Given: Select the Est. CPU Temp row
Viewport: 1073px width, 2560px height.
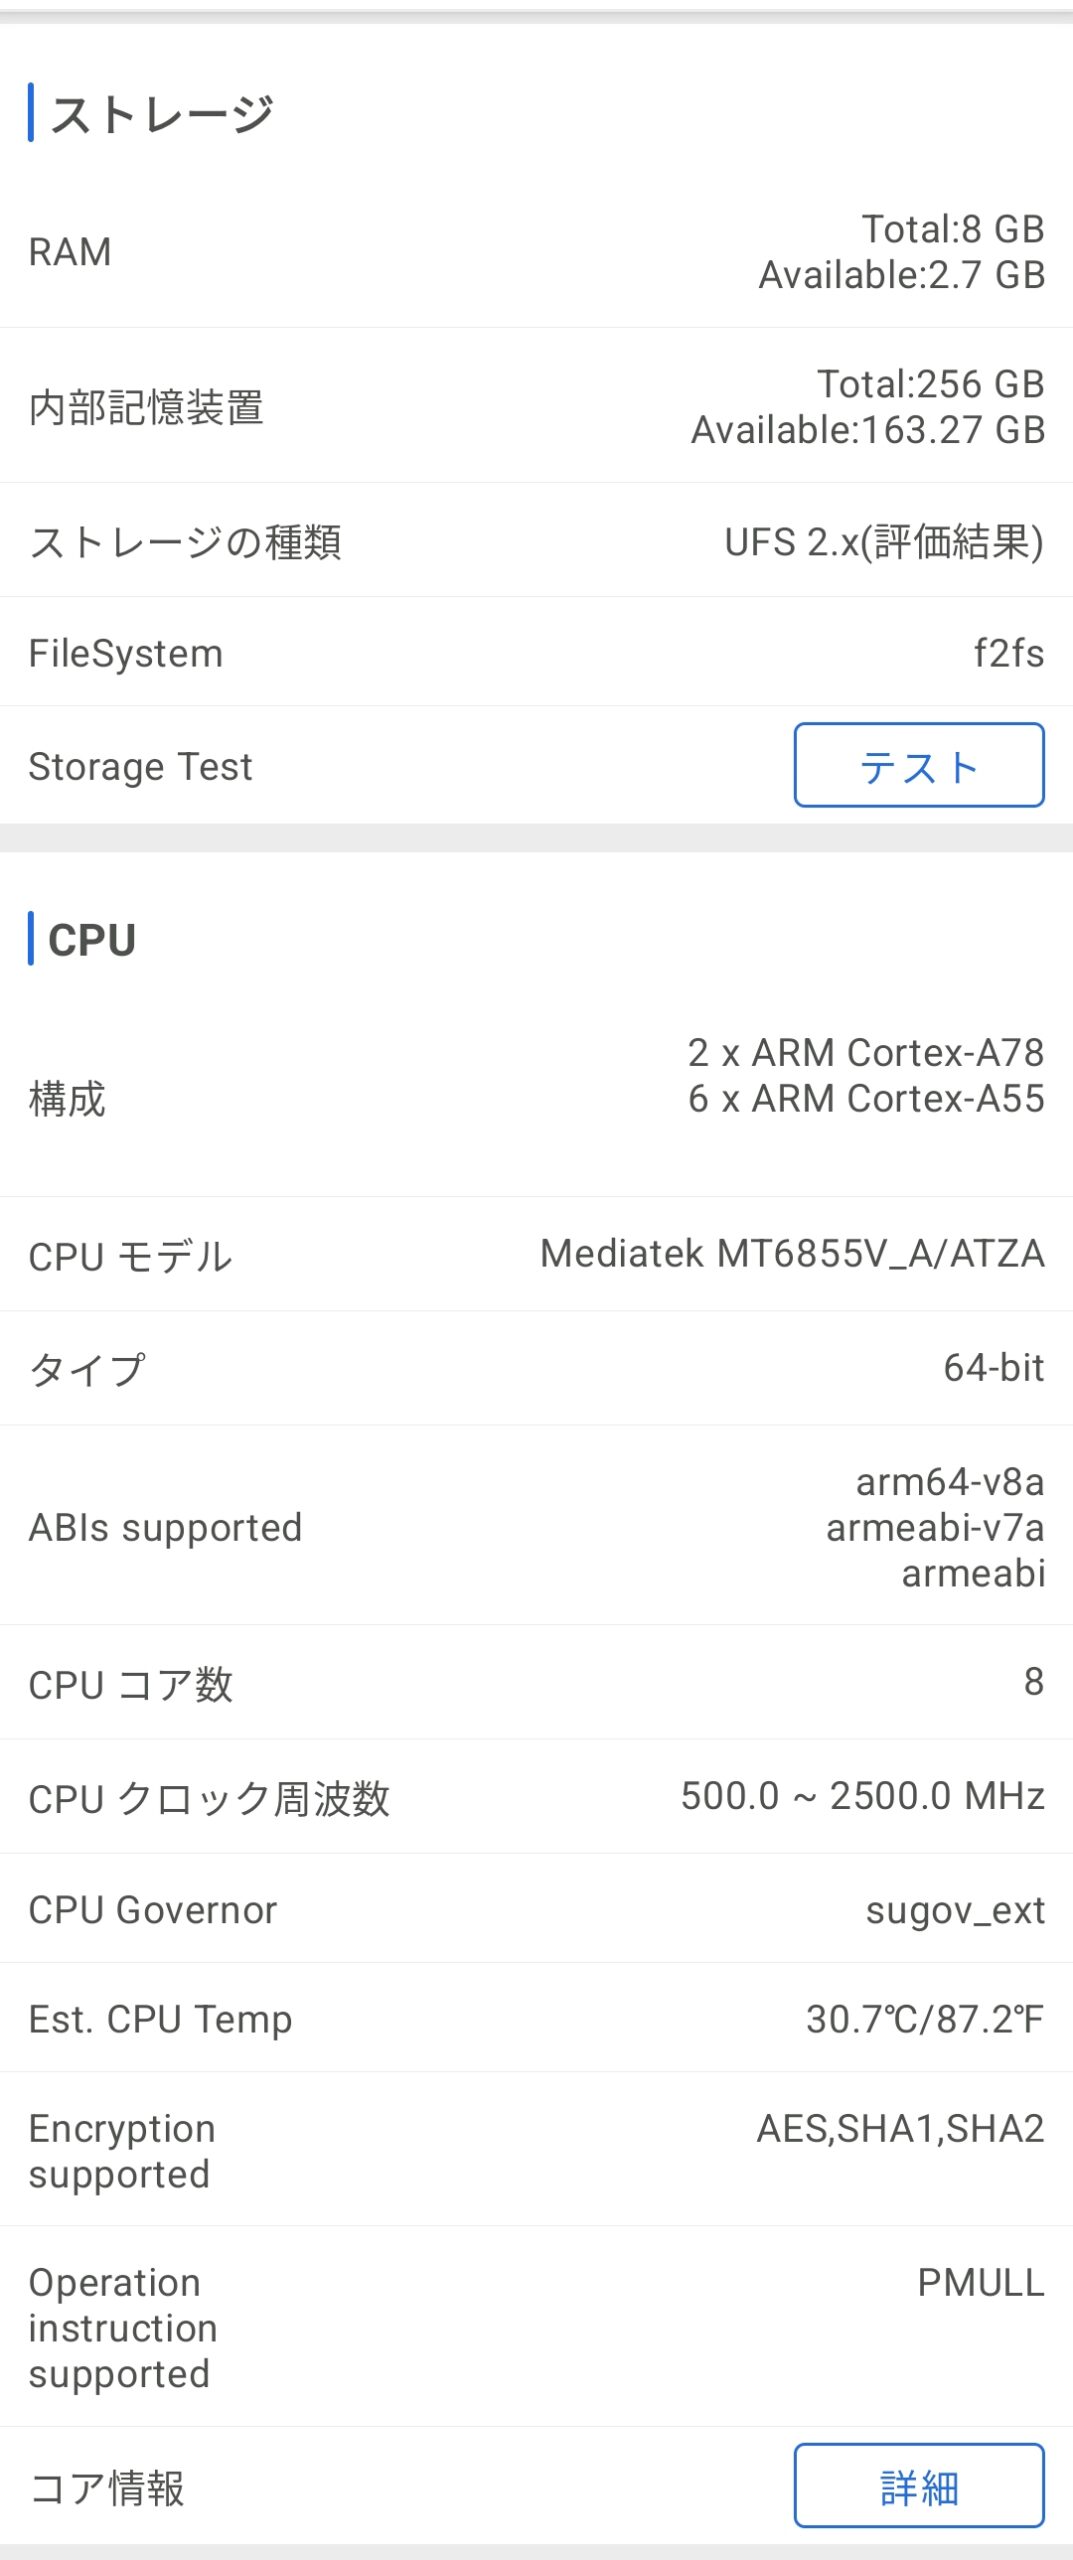Looking at the screenshot, I should (x=536, y=2018).
